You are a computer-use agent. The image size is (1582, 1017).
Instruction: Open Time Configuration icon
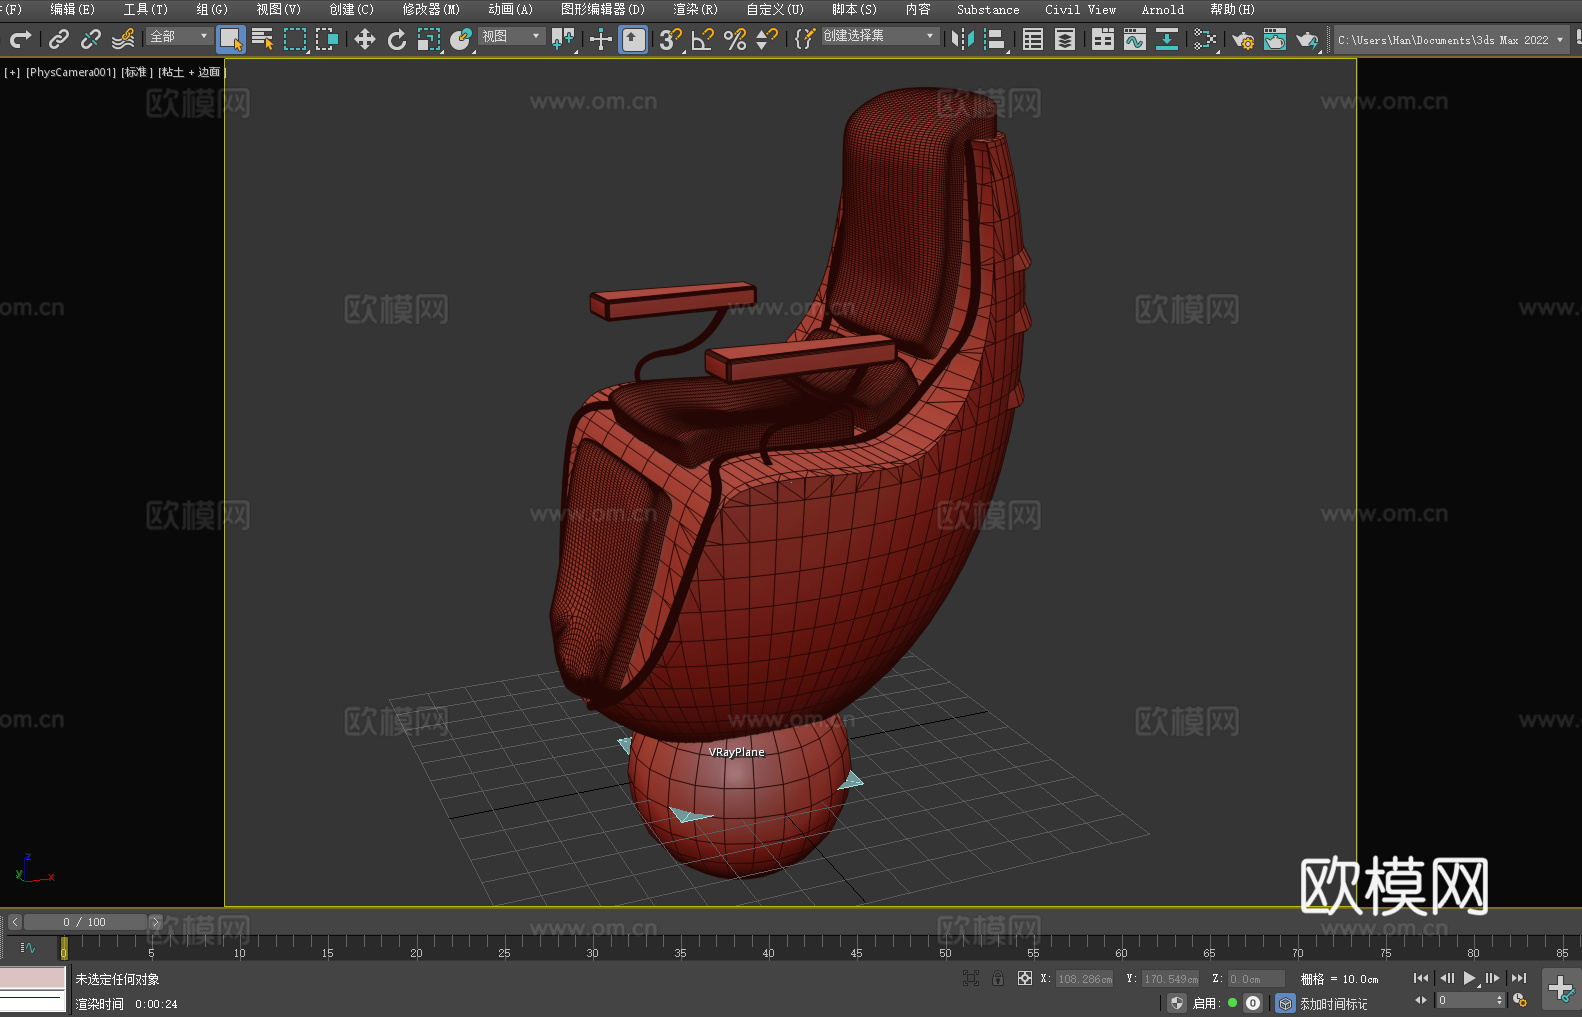[x=1520, y=1000]
